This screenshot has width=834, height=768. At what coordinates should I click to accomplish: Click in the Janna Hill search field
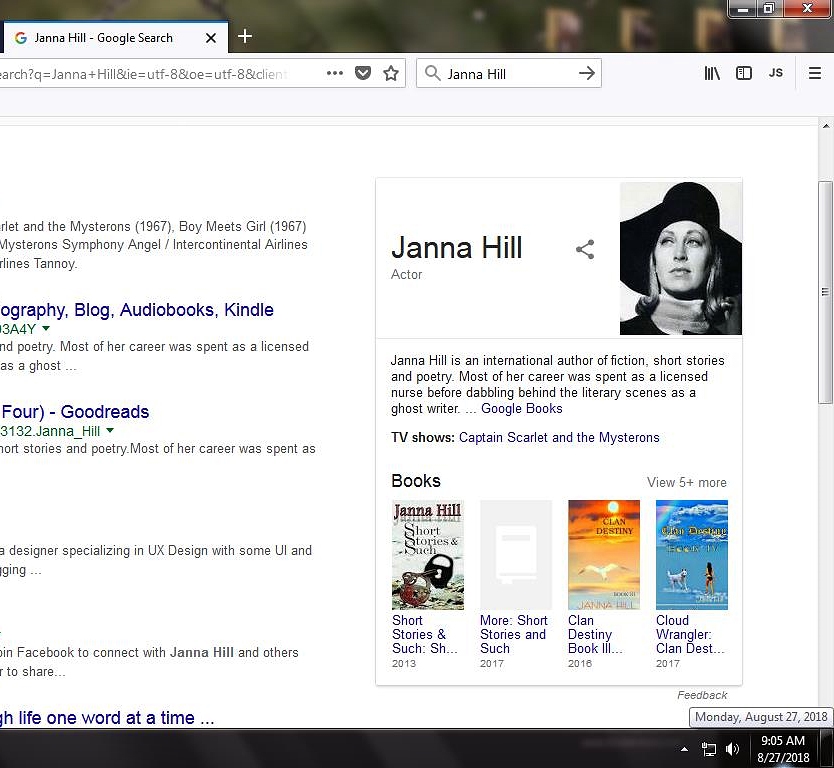click(500, 73)
